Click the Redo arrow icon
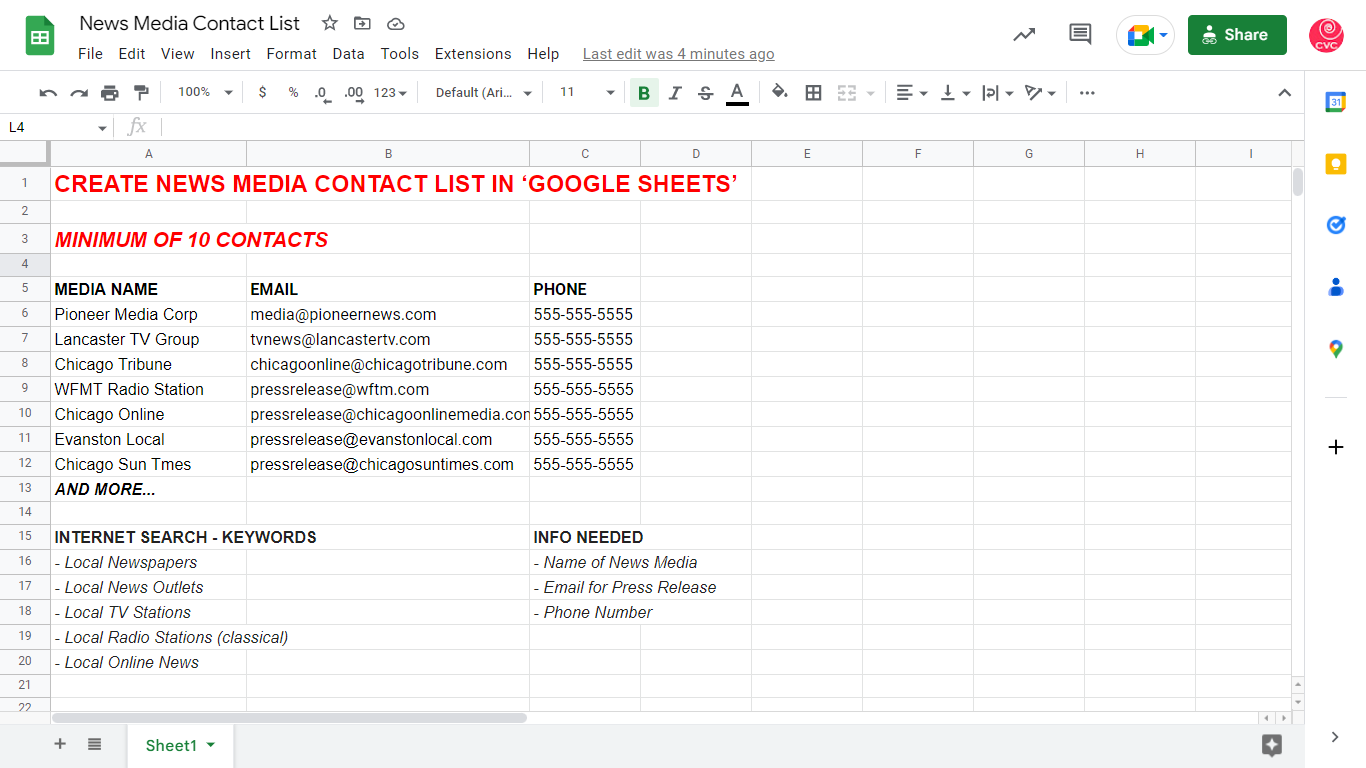This screenshot has height=768, width=1366. point(79,93)
